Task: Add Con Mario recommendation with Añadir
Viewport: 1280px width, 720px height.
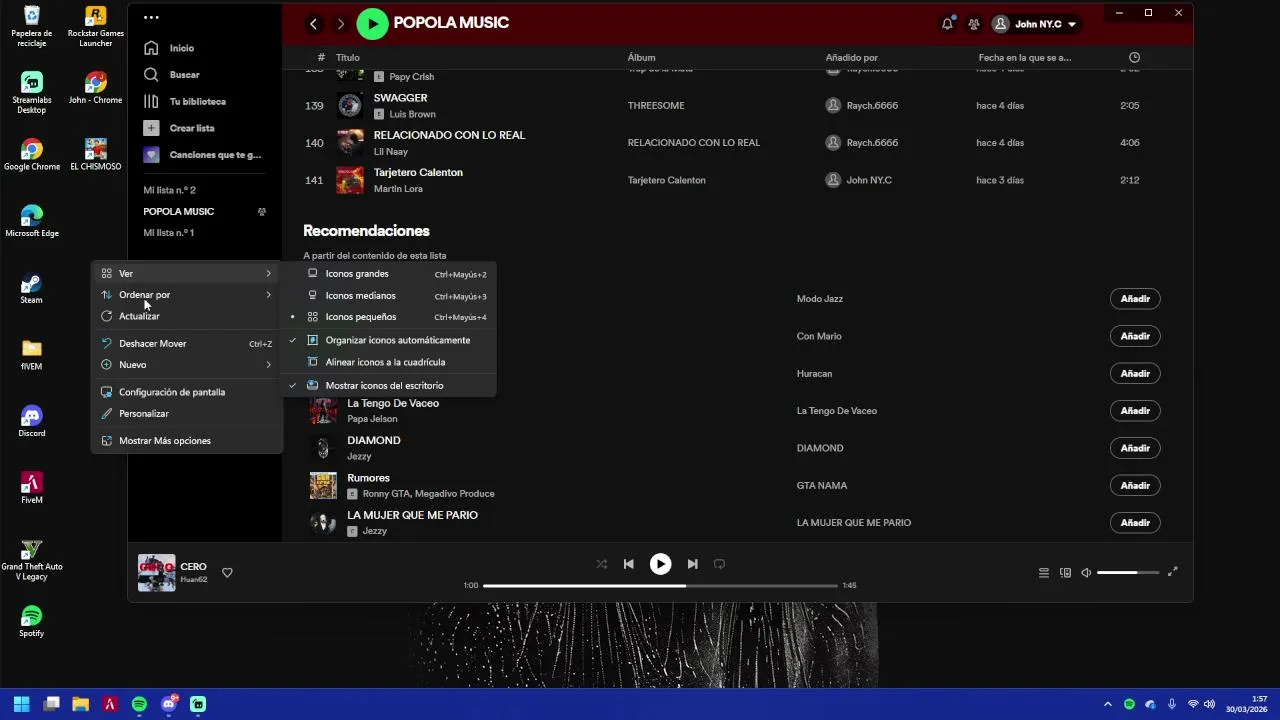Action: (1135, 336)
